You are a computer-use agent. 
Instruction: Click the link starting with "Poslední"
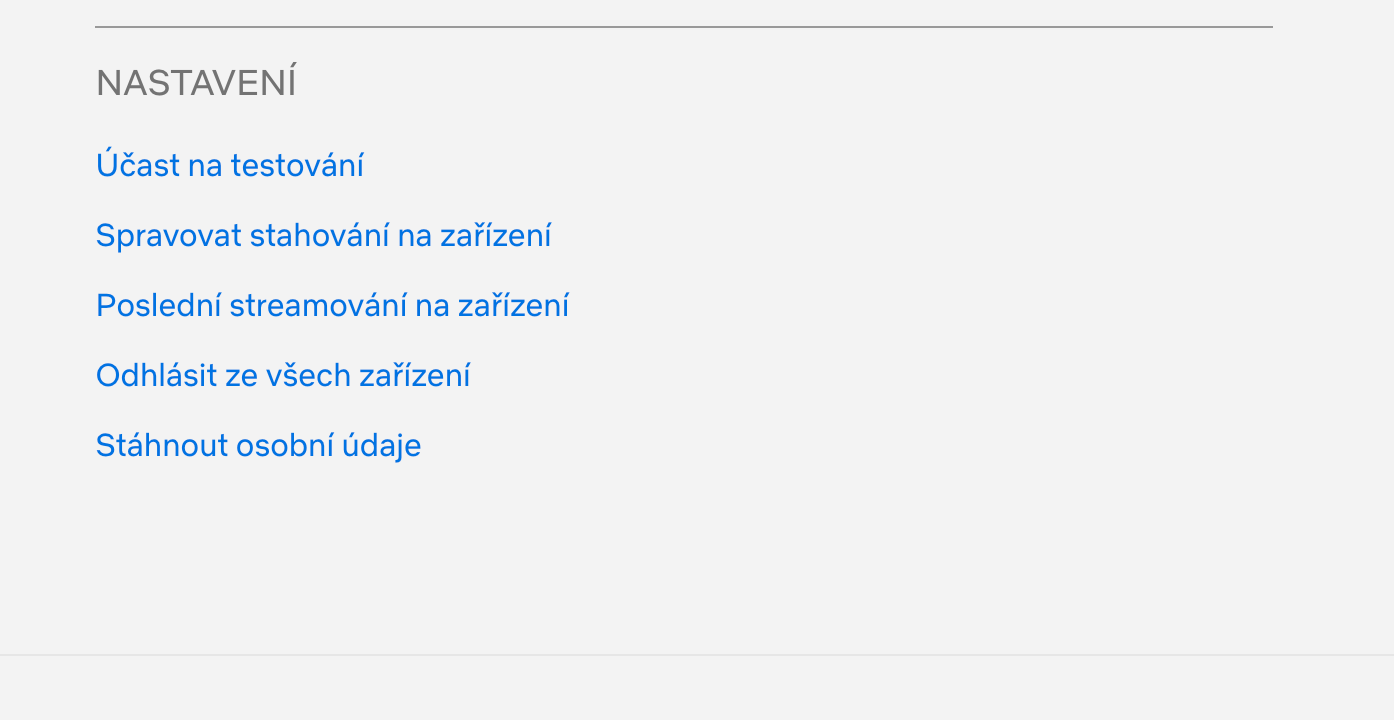tap(332, 305)
